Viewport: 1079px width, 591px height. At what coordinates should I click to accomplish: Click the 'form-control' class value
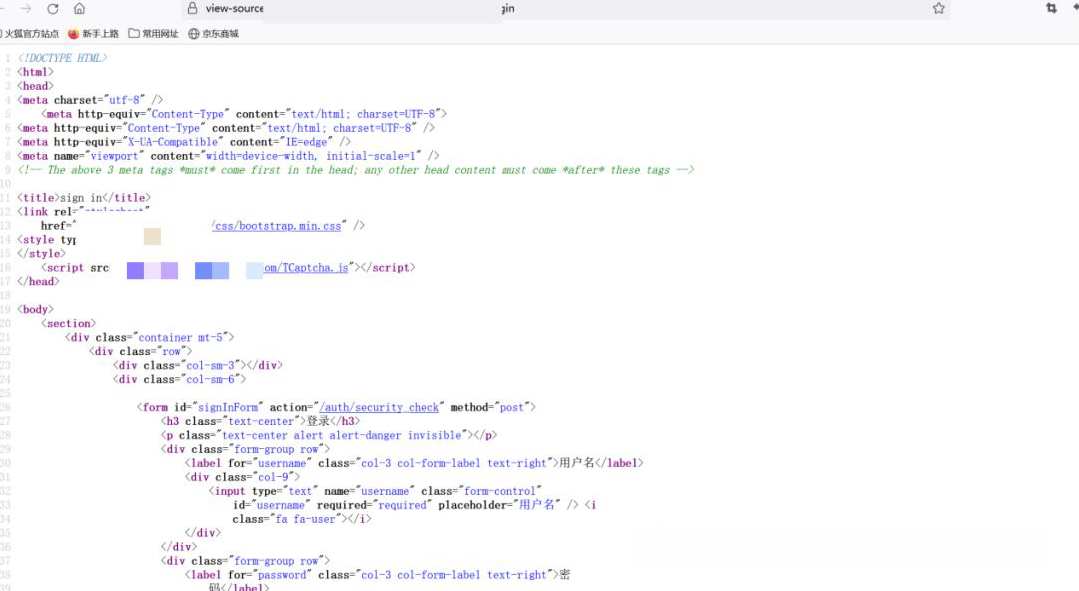point(500,491)
